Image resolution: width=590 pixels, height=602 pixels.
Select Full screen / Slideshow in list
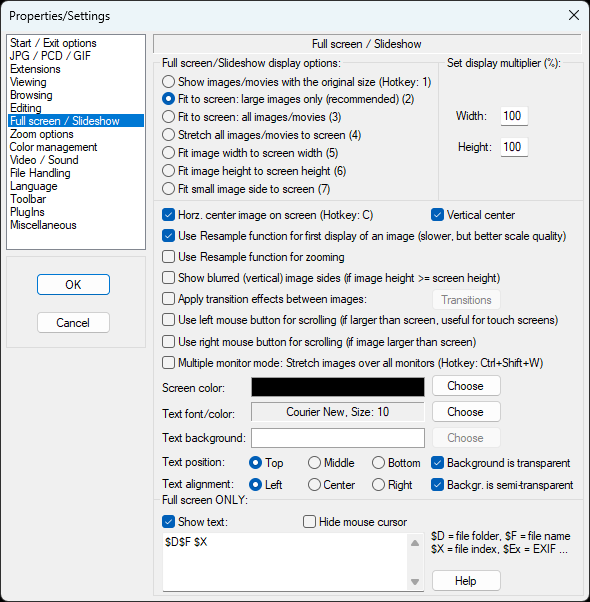[x=76, y=121]
